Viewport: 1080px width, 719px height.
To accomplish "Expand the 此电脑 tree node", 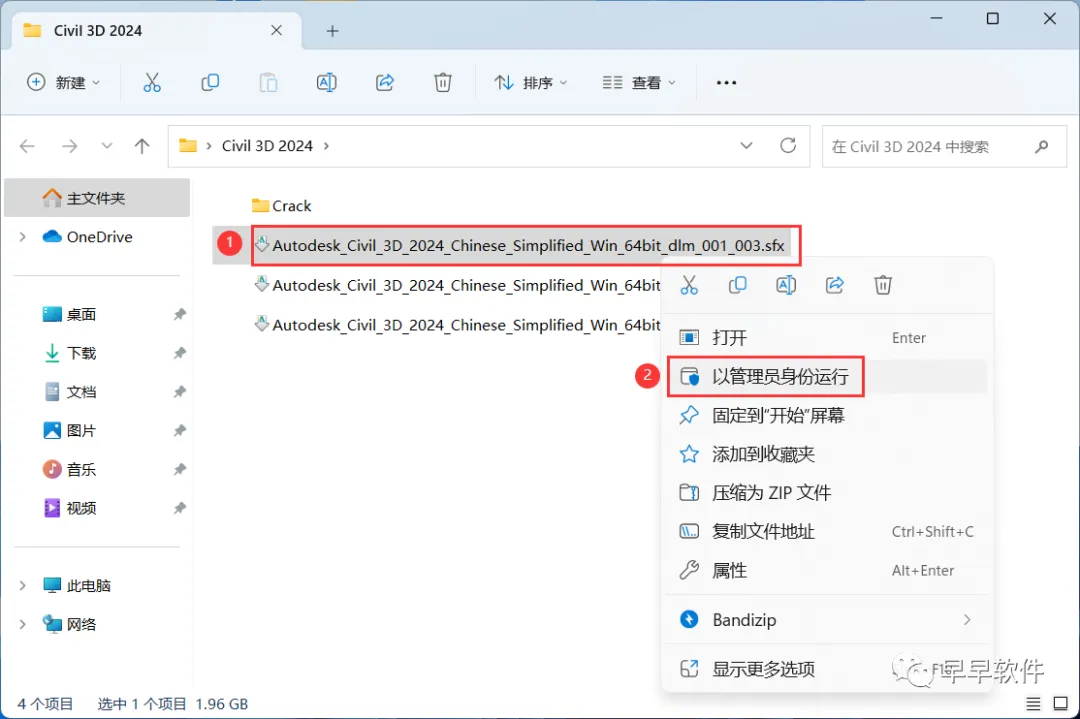I will 23,585.
